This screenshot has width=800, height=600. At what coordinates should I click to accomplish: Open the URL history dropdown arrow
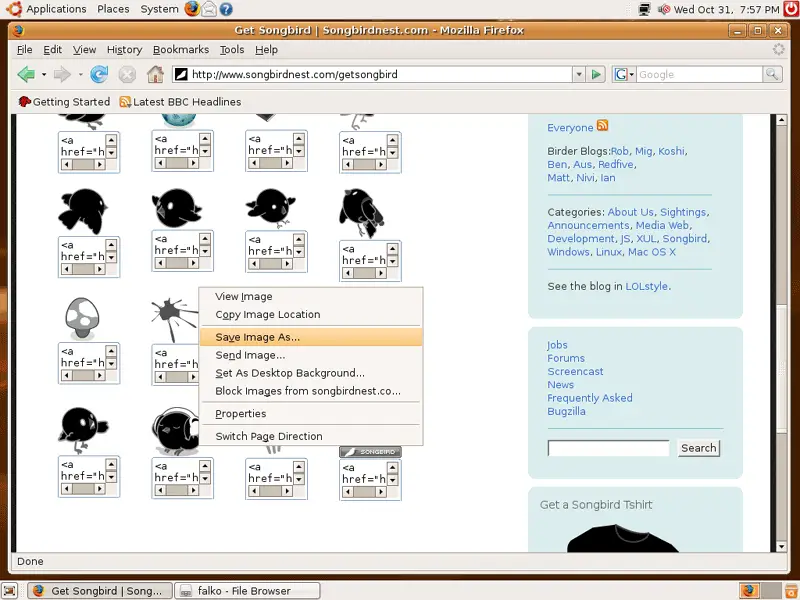pyautogui.click(x=578, y=74)
